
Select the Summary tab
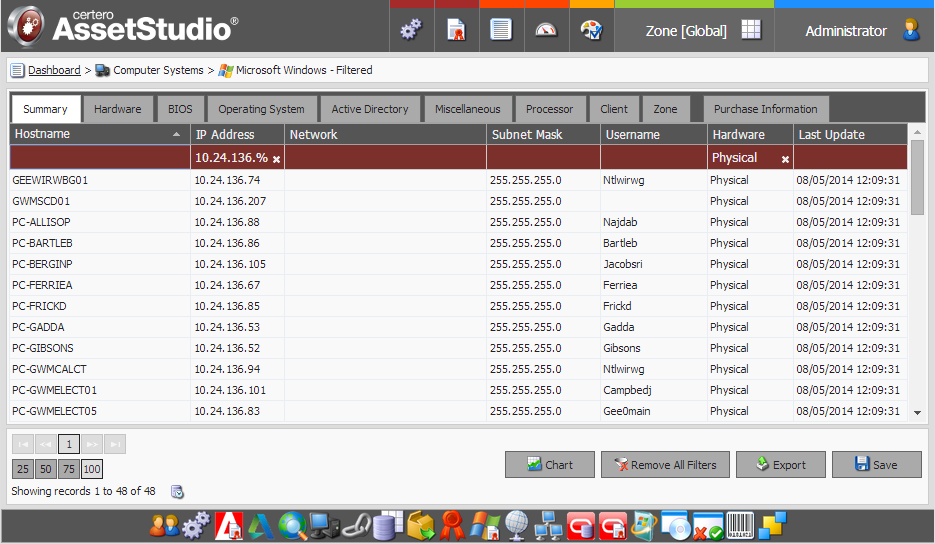pos(45,109)
